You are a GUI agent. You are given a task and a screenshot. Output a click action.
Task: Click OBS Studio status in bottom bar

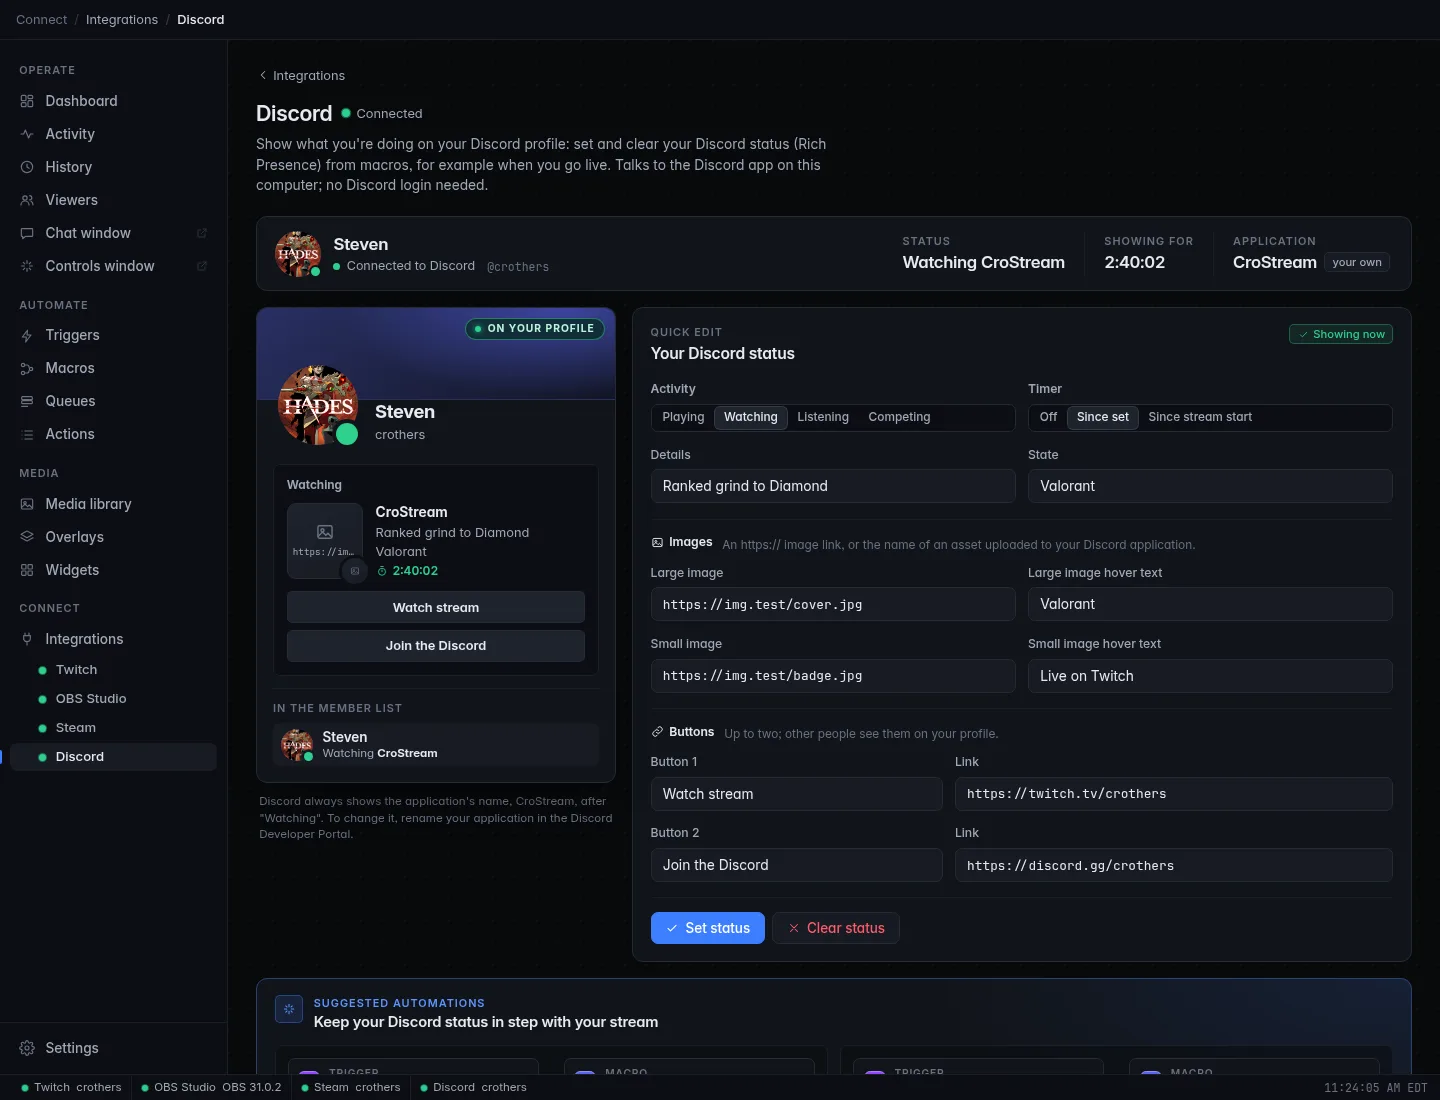point(211,1087)
